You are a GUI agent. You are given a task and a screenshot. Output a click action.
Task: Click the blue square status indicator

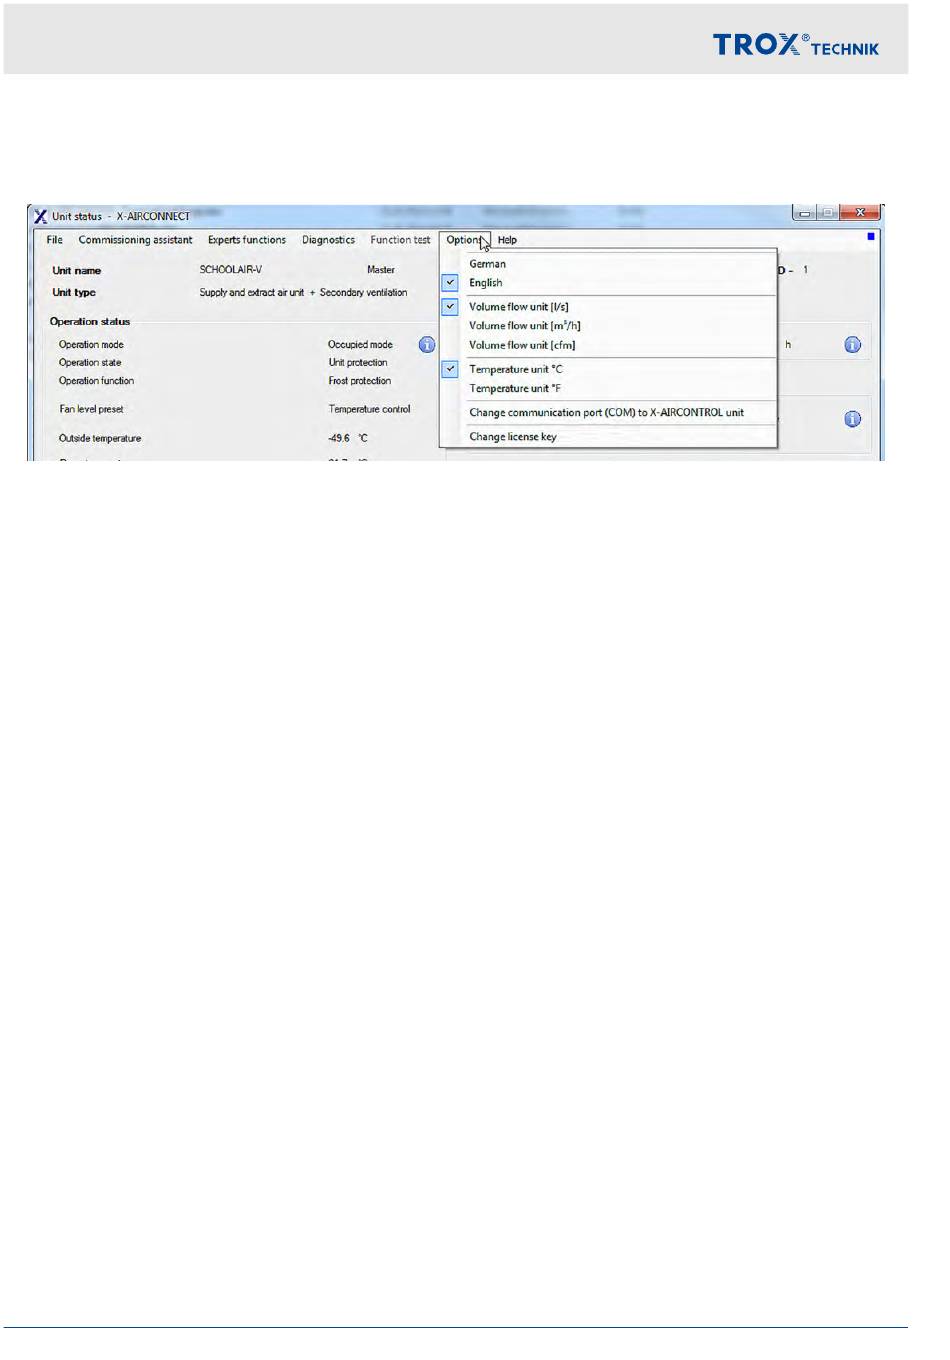point(871,237)
